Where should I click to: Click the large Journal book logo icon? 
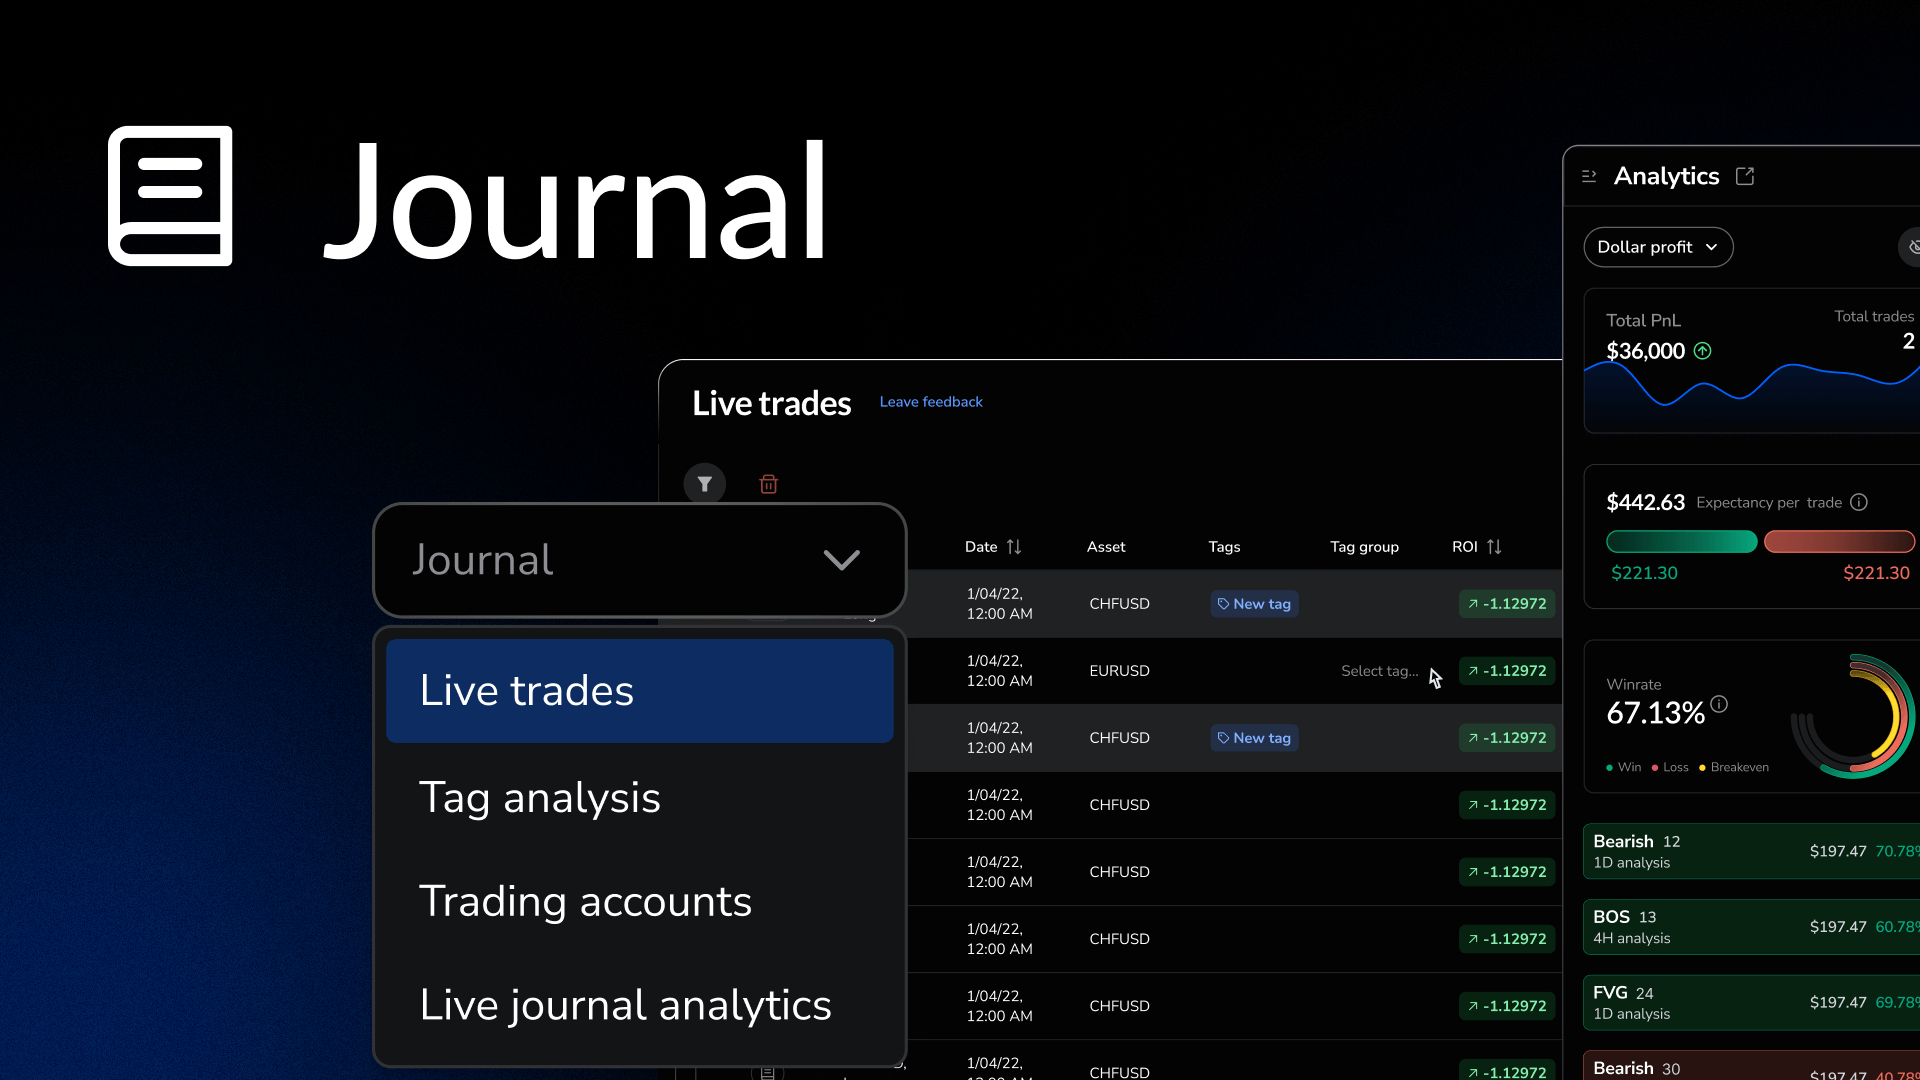coord(170,196)
